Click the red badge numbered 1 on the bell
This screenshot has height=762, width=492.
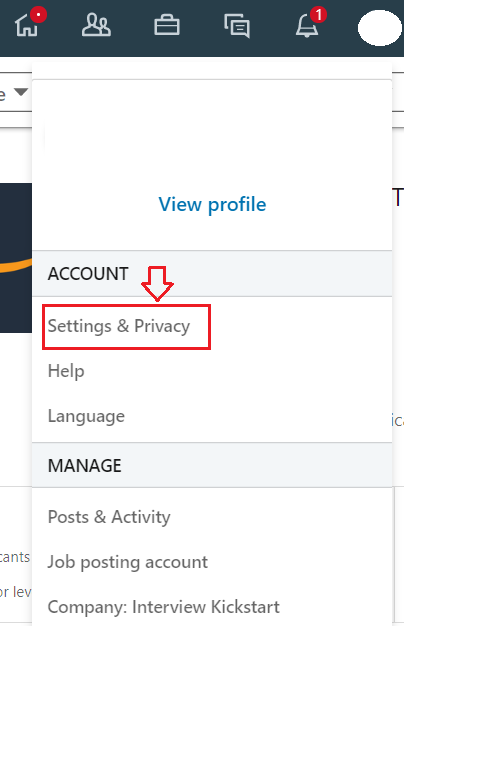318,15
